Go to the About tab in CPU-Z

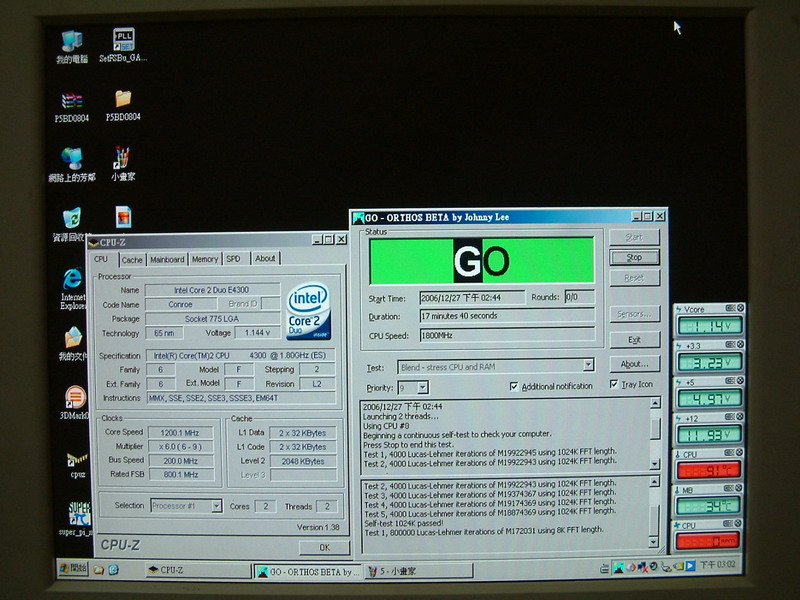pyautogui.click(x=265, y=258)
